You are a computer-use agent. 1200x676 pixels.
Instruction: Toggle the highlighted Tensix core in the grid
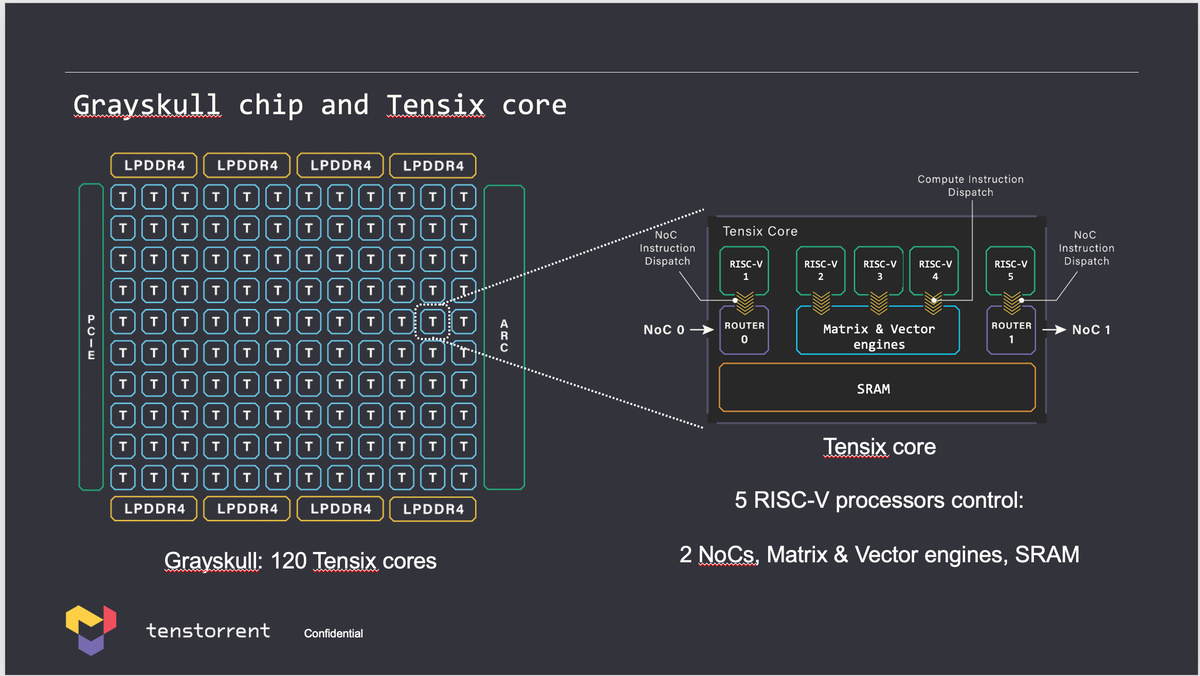point(432,319)
